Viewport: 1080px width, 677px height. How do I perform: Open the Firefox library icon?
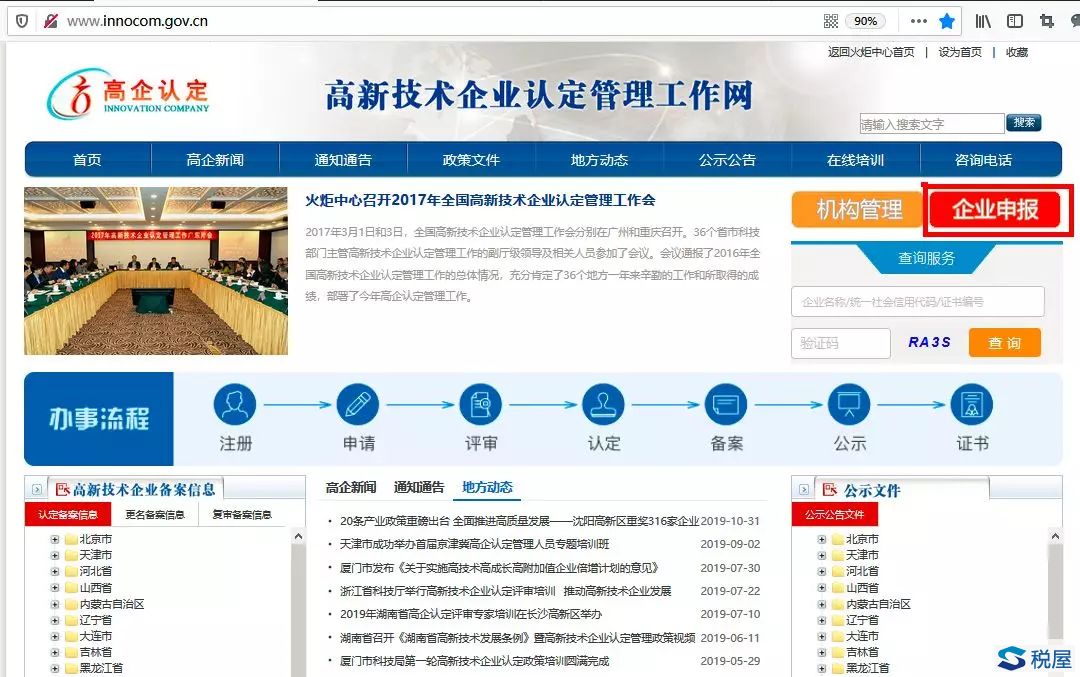[x=984, y=20]
